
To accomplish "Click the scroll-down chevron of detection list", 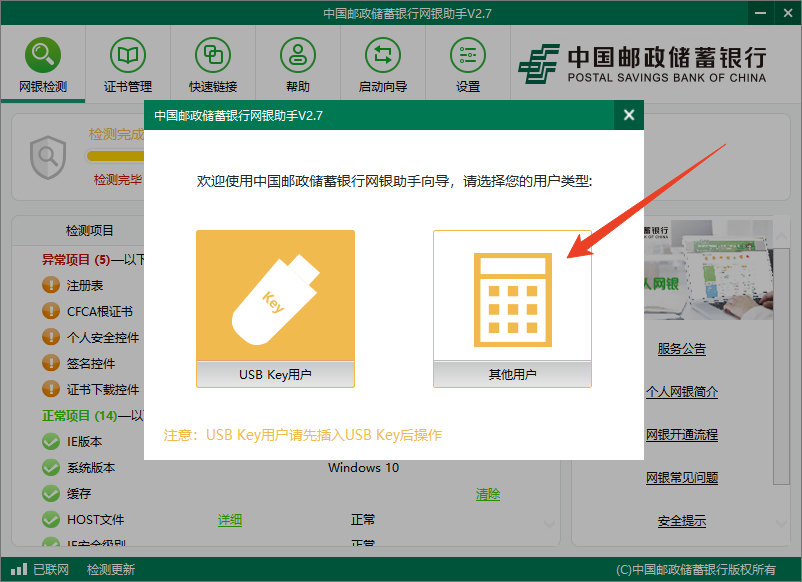I will click(549, 524).
